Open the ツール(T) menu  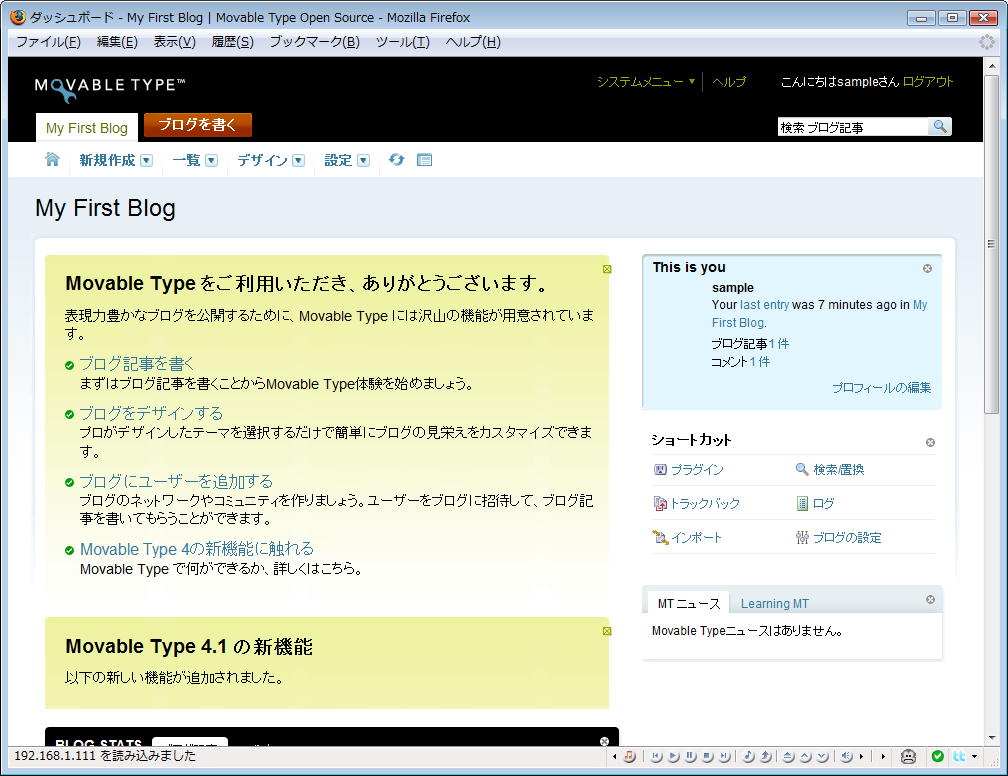(402, 42)
